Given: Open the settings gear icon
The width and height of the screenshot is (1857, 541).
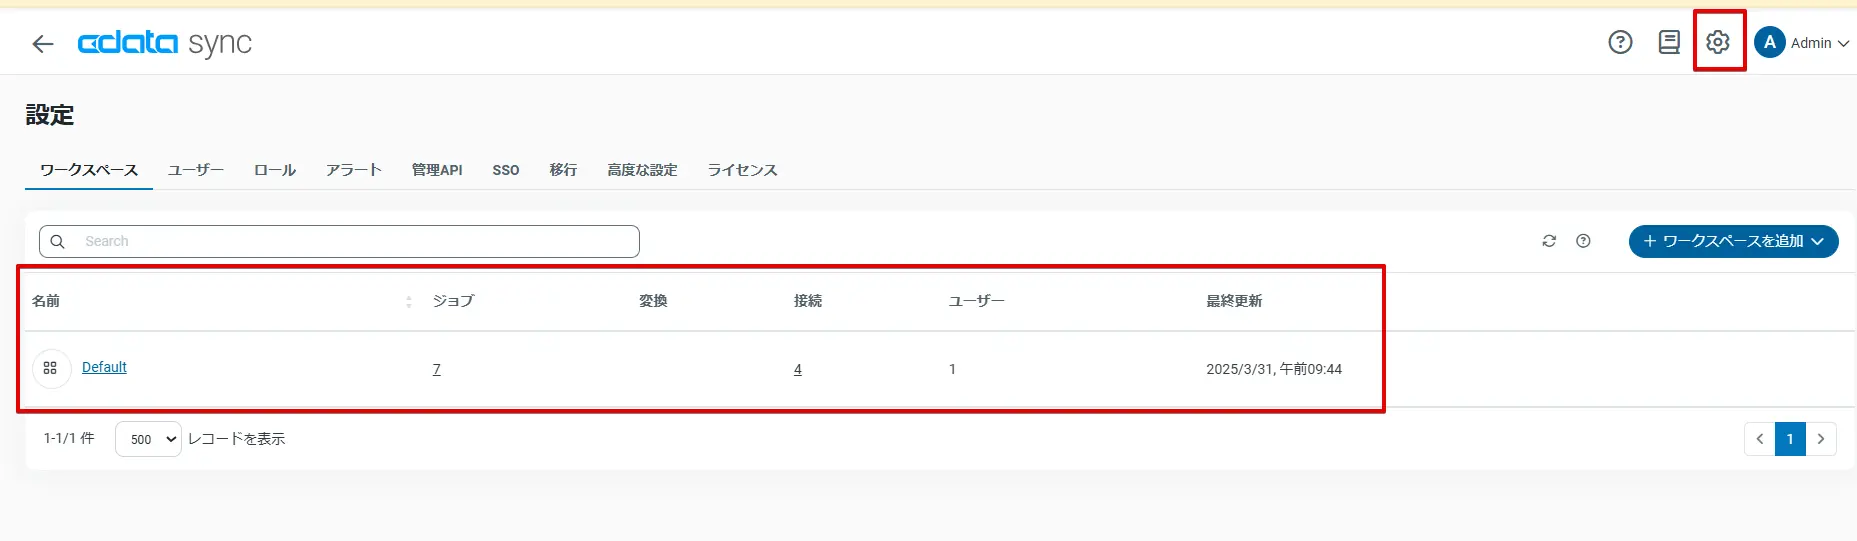Looking at the screenshot, I should tap(1718, 42).
